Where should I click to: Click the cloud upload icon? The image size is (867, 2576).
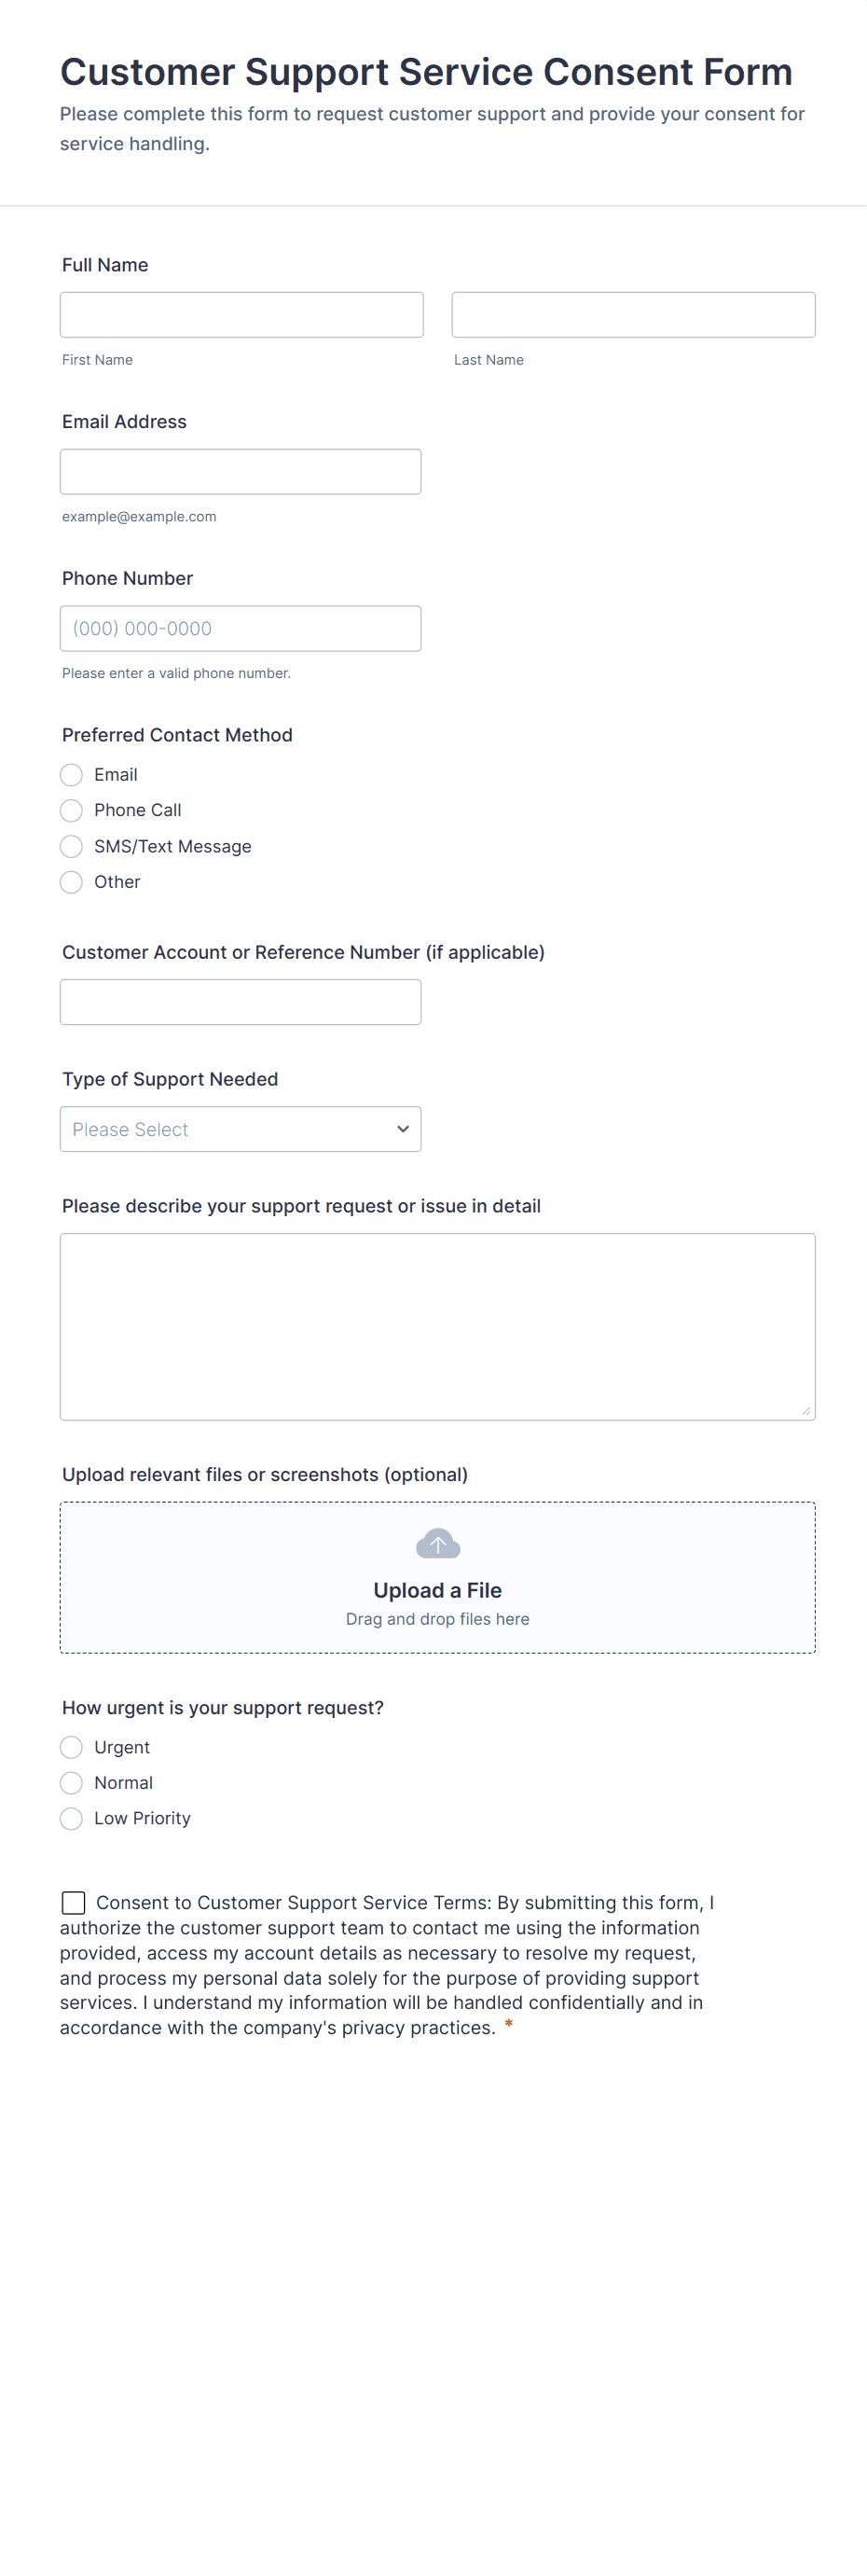[x=437, y=1544]
